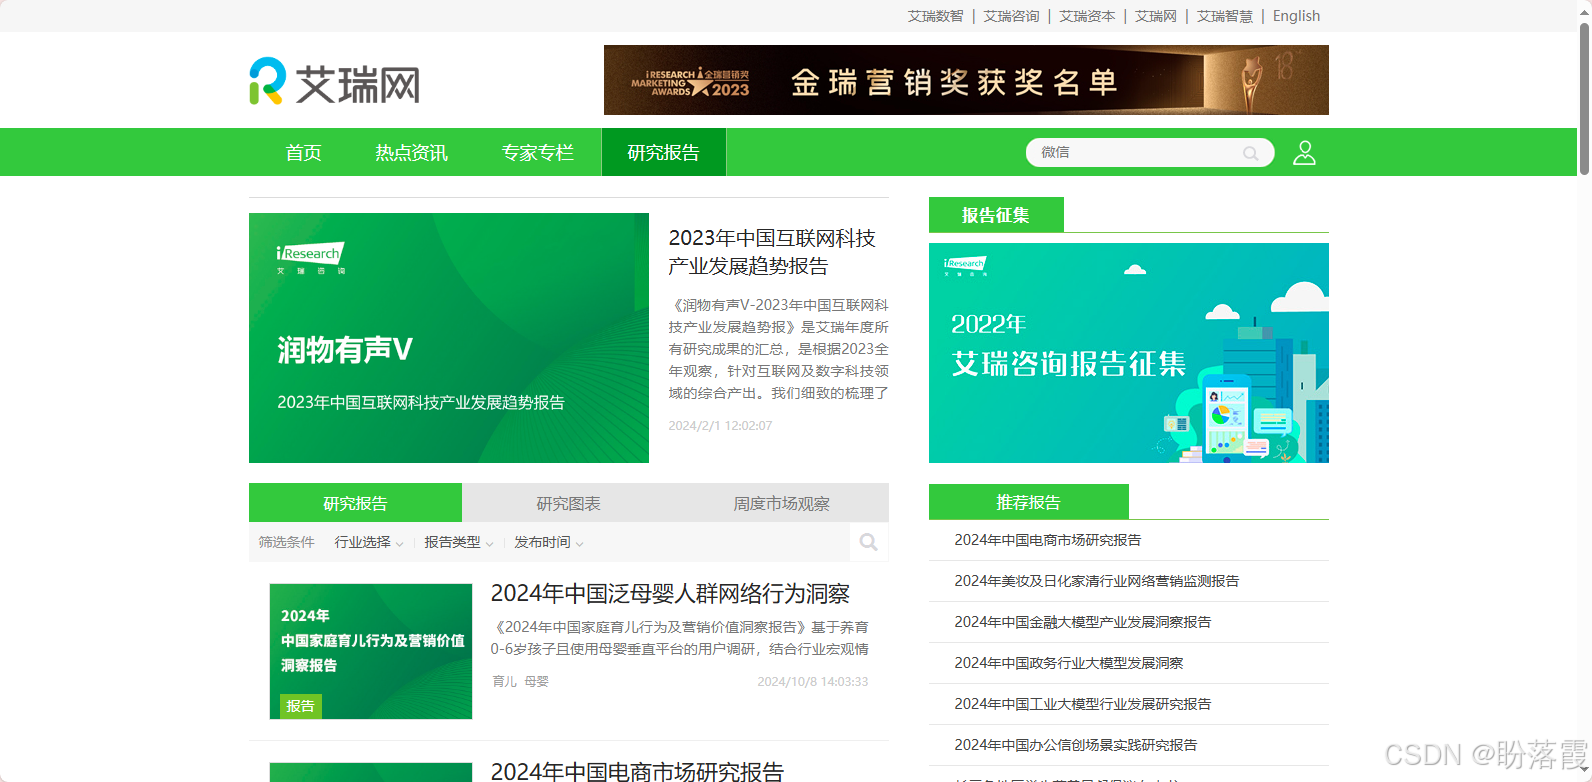Click the search icon in the filter bar

[869, 542]
